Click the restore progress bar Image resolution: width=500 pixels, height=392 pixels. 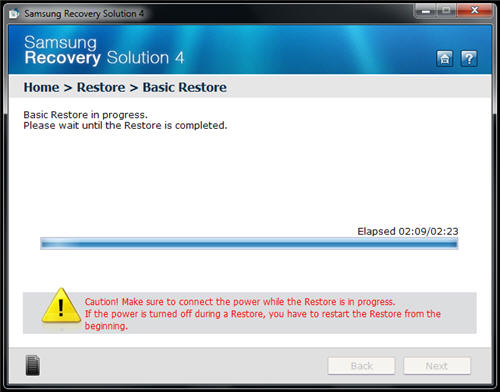[x=249, y=244]
